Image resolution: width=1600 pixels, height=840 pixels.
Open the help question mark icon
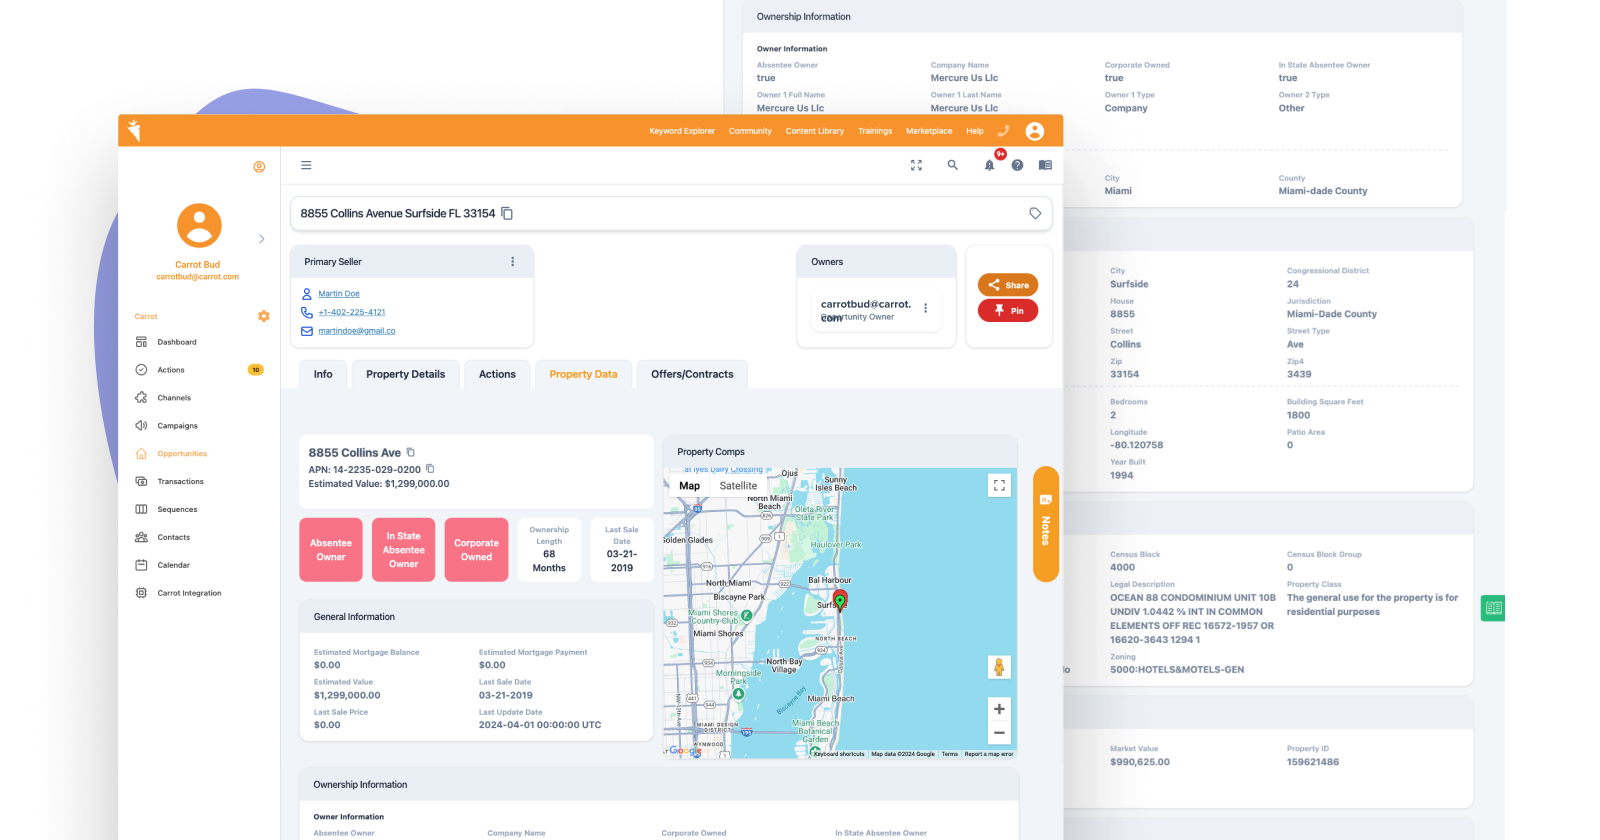coord(1017,165)
